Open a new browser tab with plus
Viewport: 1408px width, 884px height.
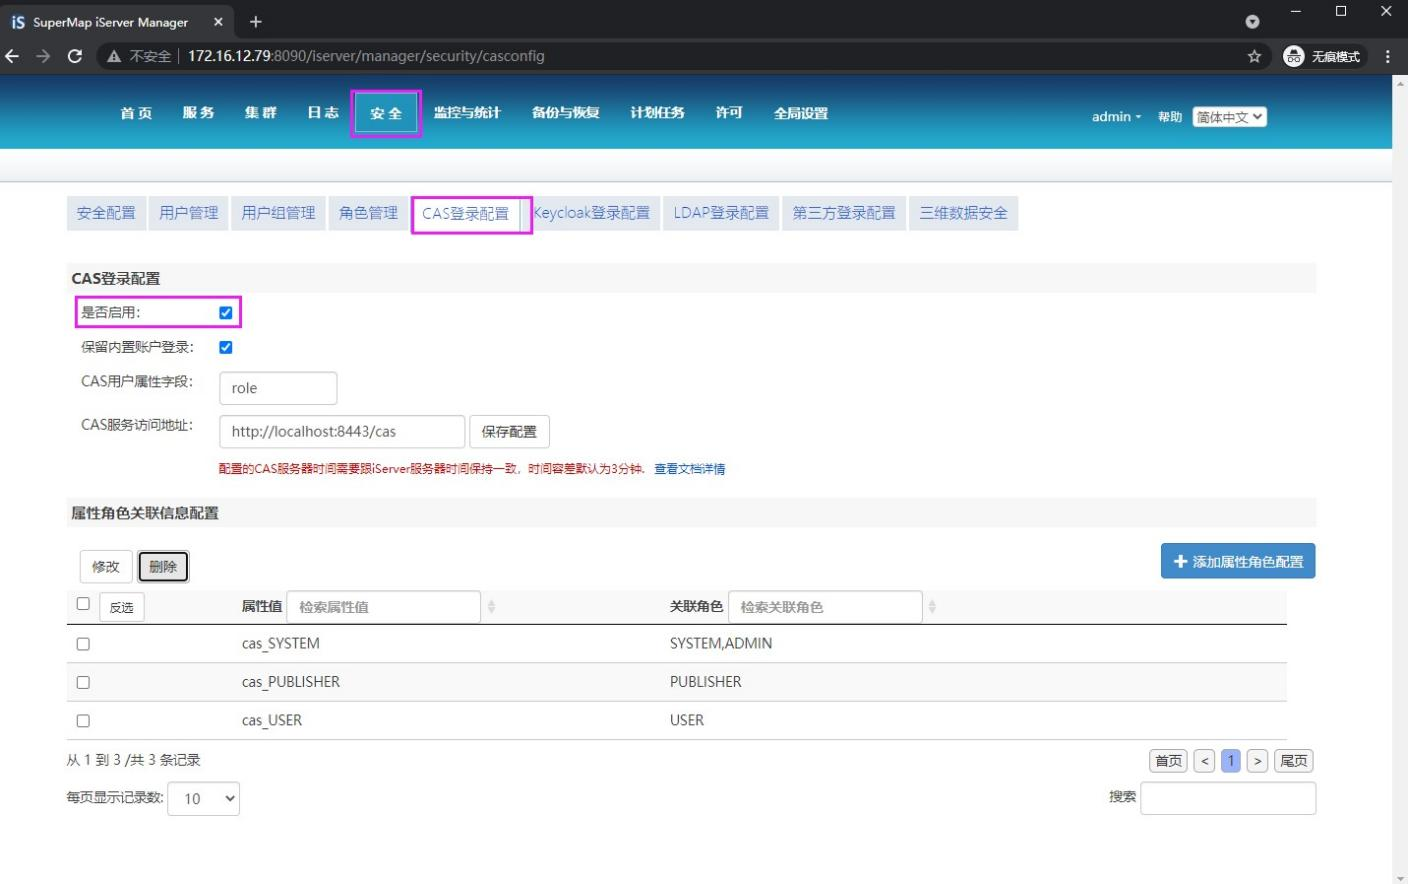tap(256, 21)
